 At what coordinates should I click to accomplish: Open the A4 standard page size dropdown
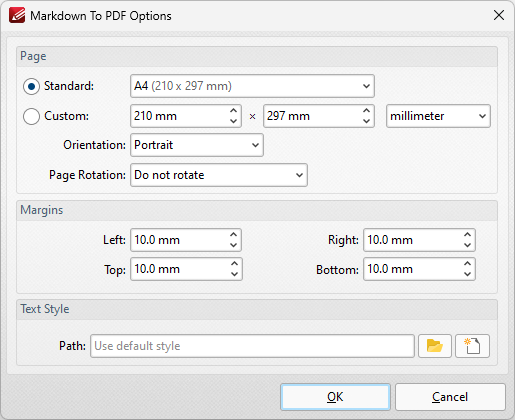click(x=252, y=86)
